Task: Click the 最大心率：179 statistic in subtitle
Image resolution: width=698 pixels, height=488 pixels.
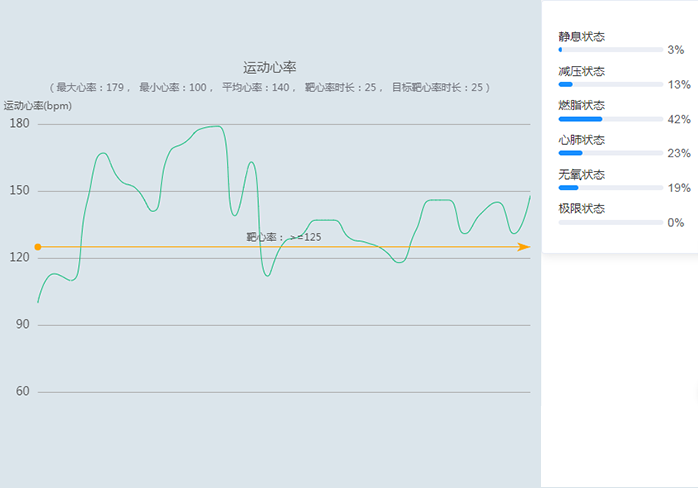Action: click(91, 88)
